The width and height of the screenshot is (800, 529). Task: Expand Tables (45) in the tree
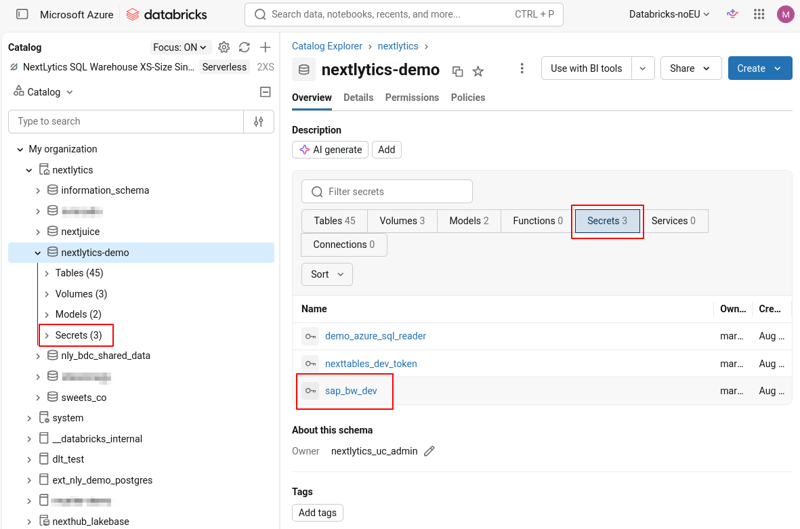[x=46, y=273]
